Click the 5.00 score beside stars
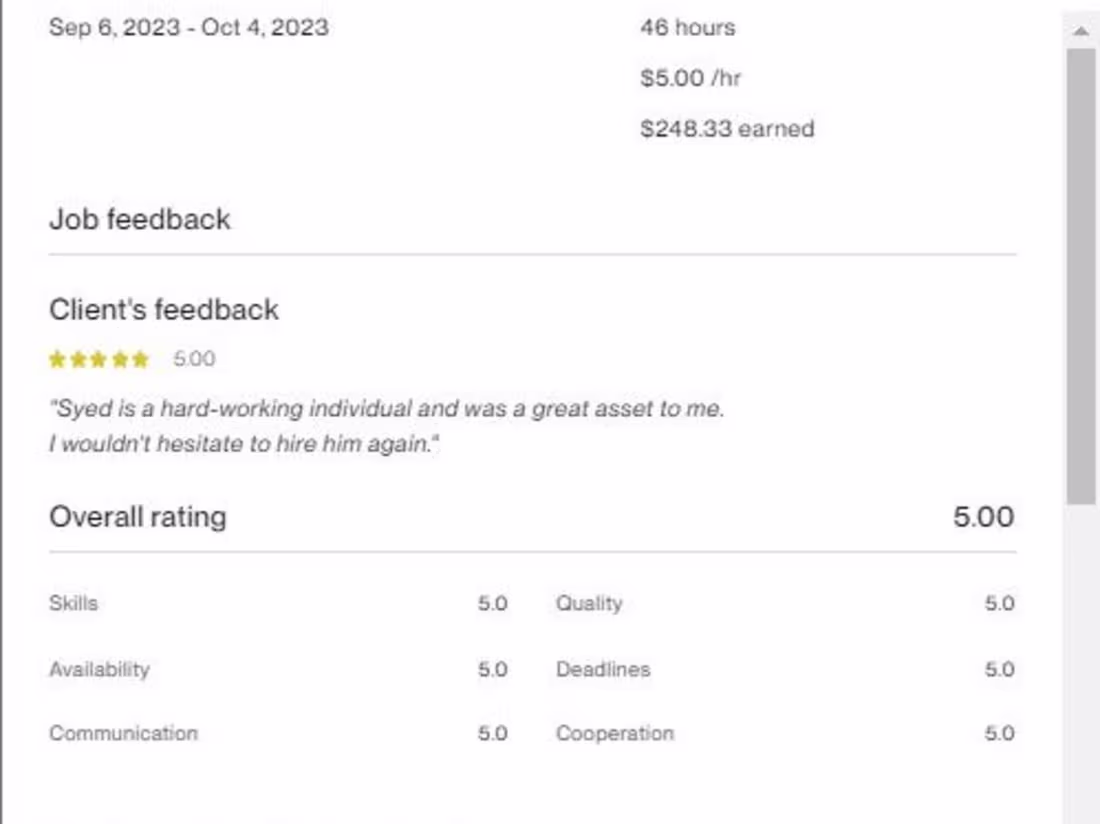 194,359
